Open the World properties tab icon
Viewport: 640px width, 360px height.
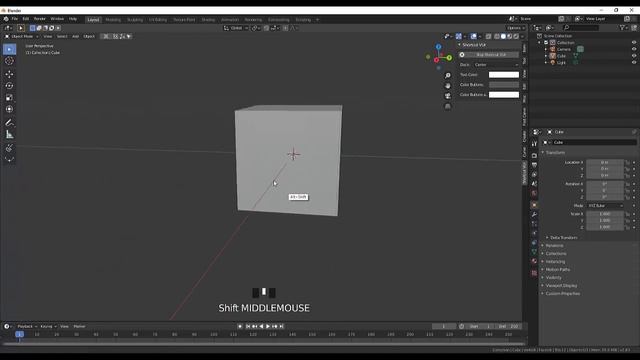pyautogui.click(x=534, y=193)
